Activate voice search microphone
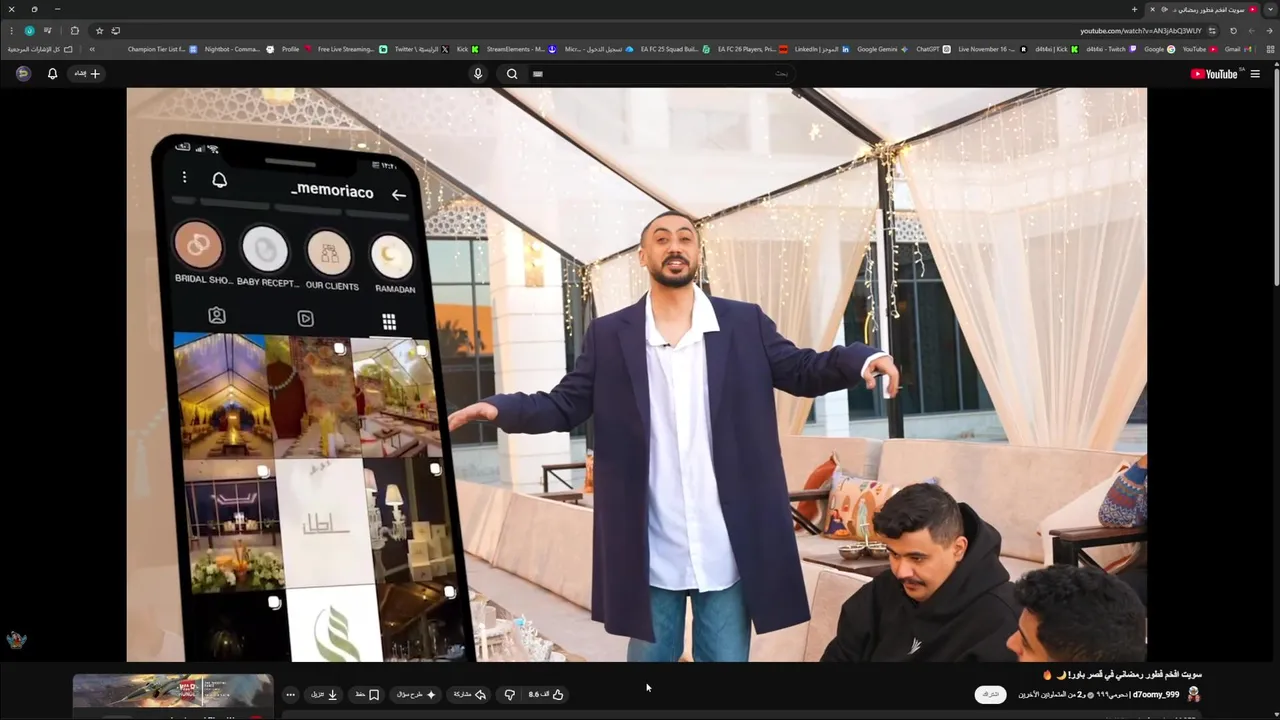Image resolution: width=1280 pixels, height=720 pixels. [477, 74]
